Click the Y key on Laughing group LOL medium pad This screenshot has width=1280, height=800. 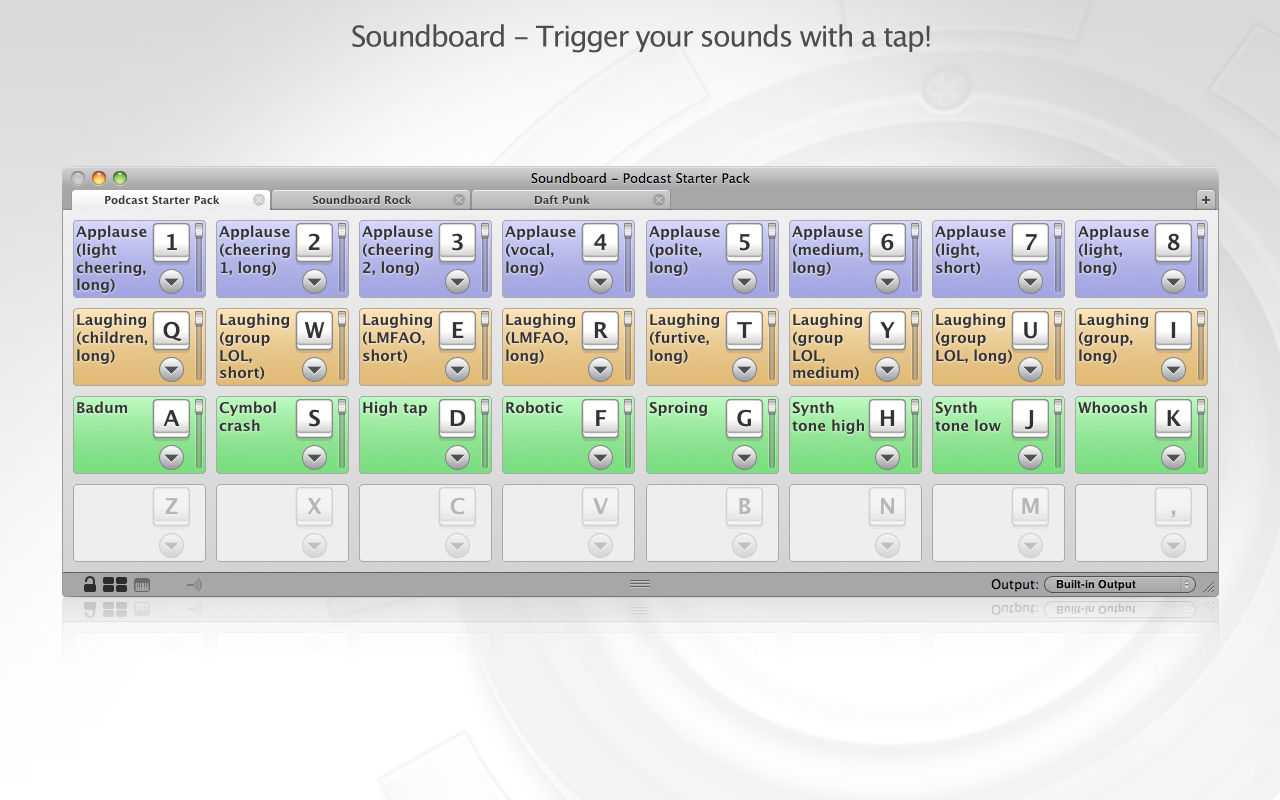[x=887, y=331]
